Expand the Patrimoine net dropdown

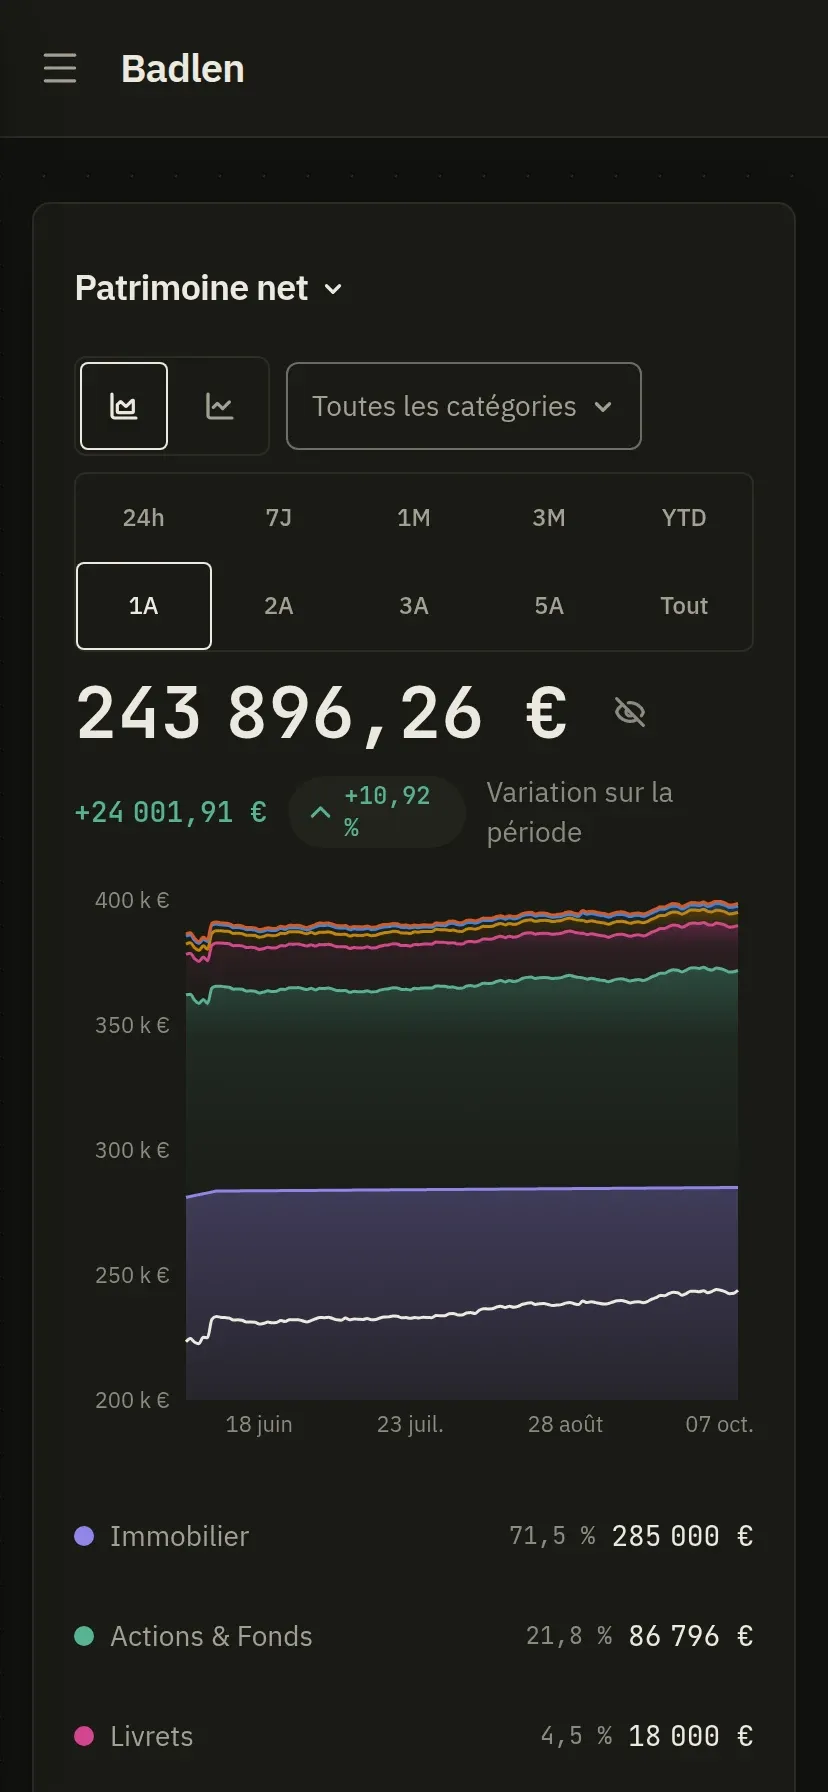209,288
